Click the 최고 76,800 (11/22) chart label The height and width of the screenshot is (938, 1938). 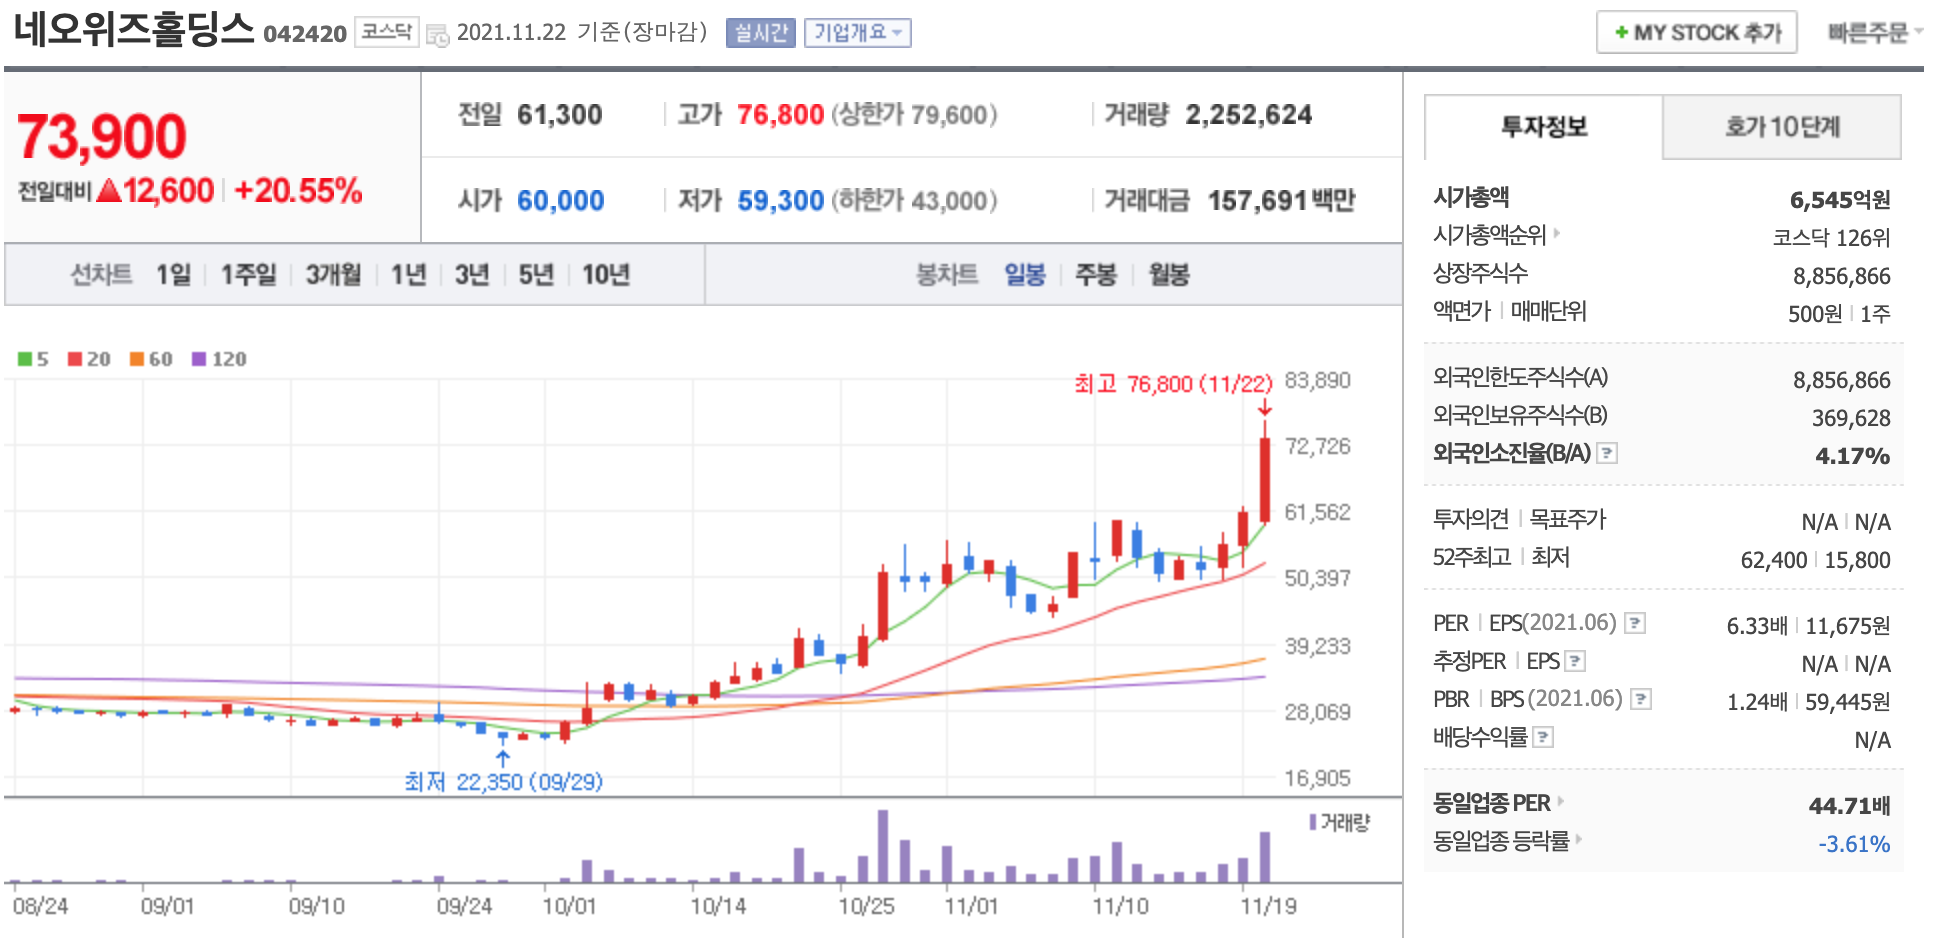1173,384
